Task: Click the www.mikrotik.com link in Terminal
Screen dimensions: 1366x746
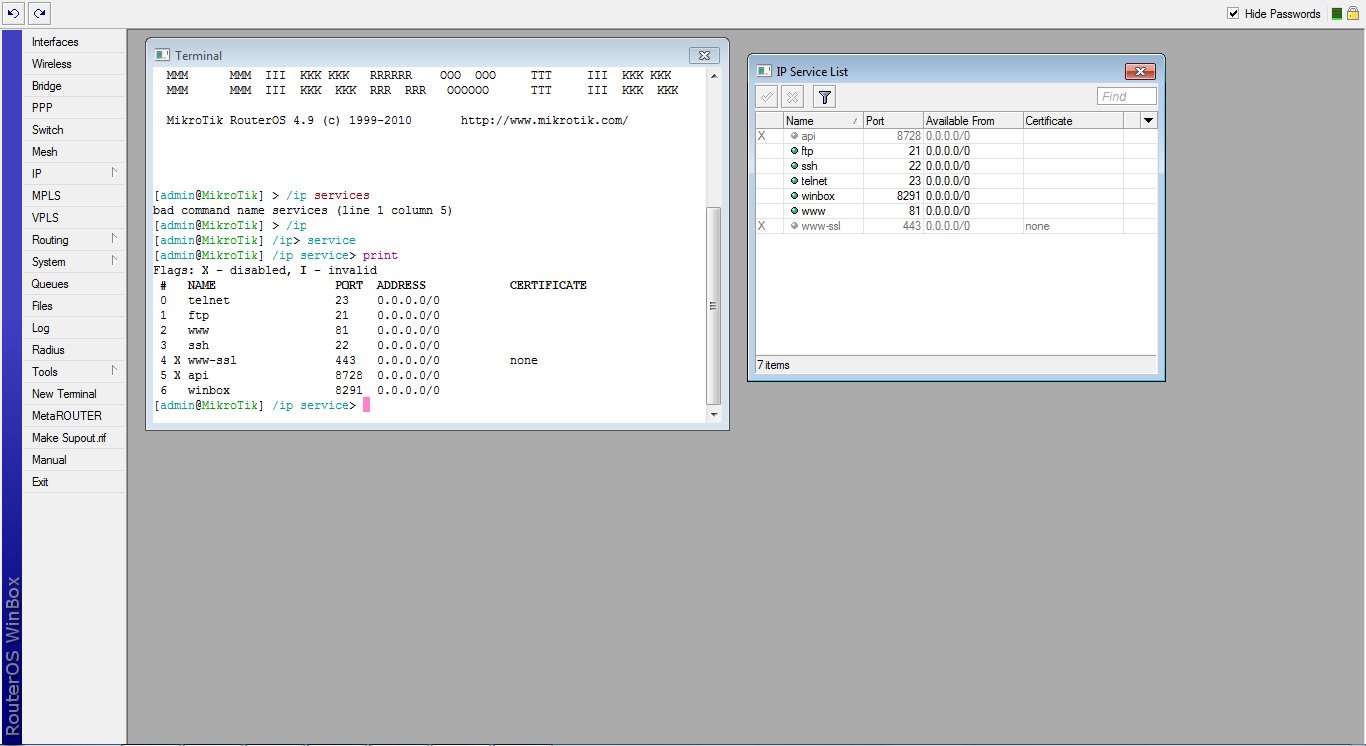Action: click(x=545, y=119)
